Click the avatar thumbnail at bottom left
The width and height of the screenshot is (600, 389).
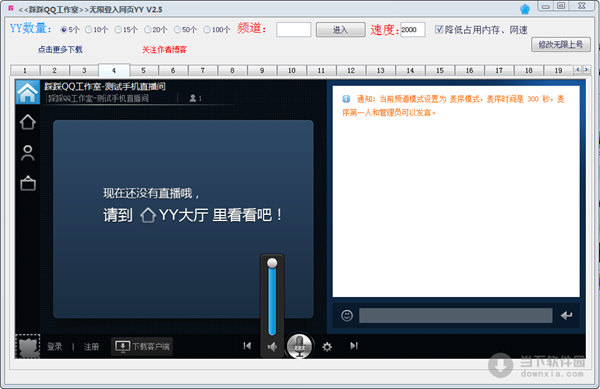click(x=28, y=346)
